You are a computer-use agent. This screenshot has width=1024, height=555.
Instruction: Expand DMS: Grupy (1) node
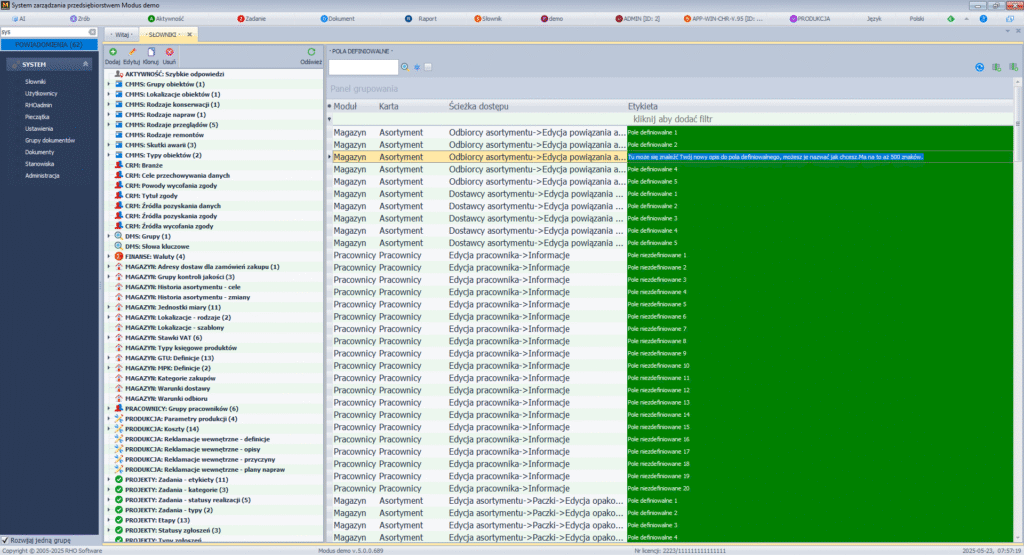click(109, 236)
